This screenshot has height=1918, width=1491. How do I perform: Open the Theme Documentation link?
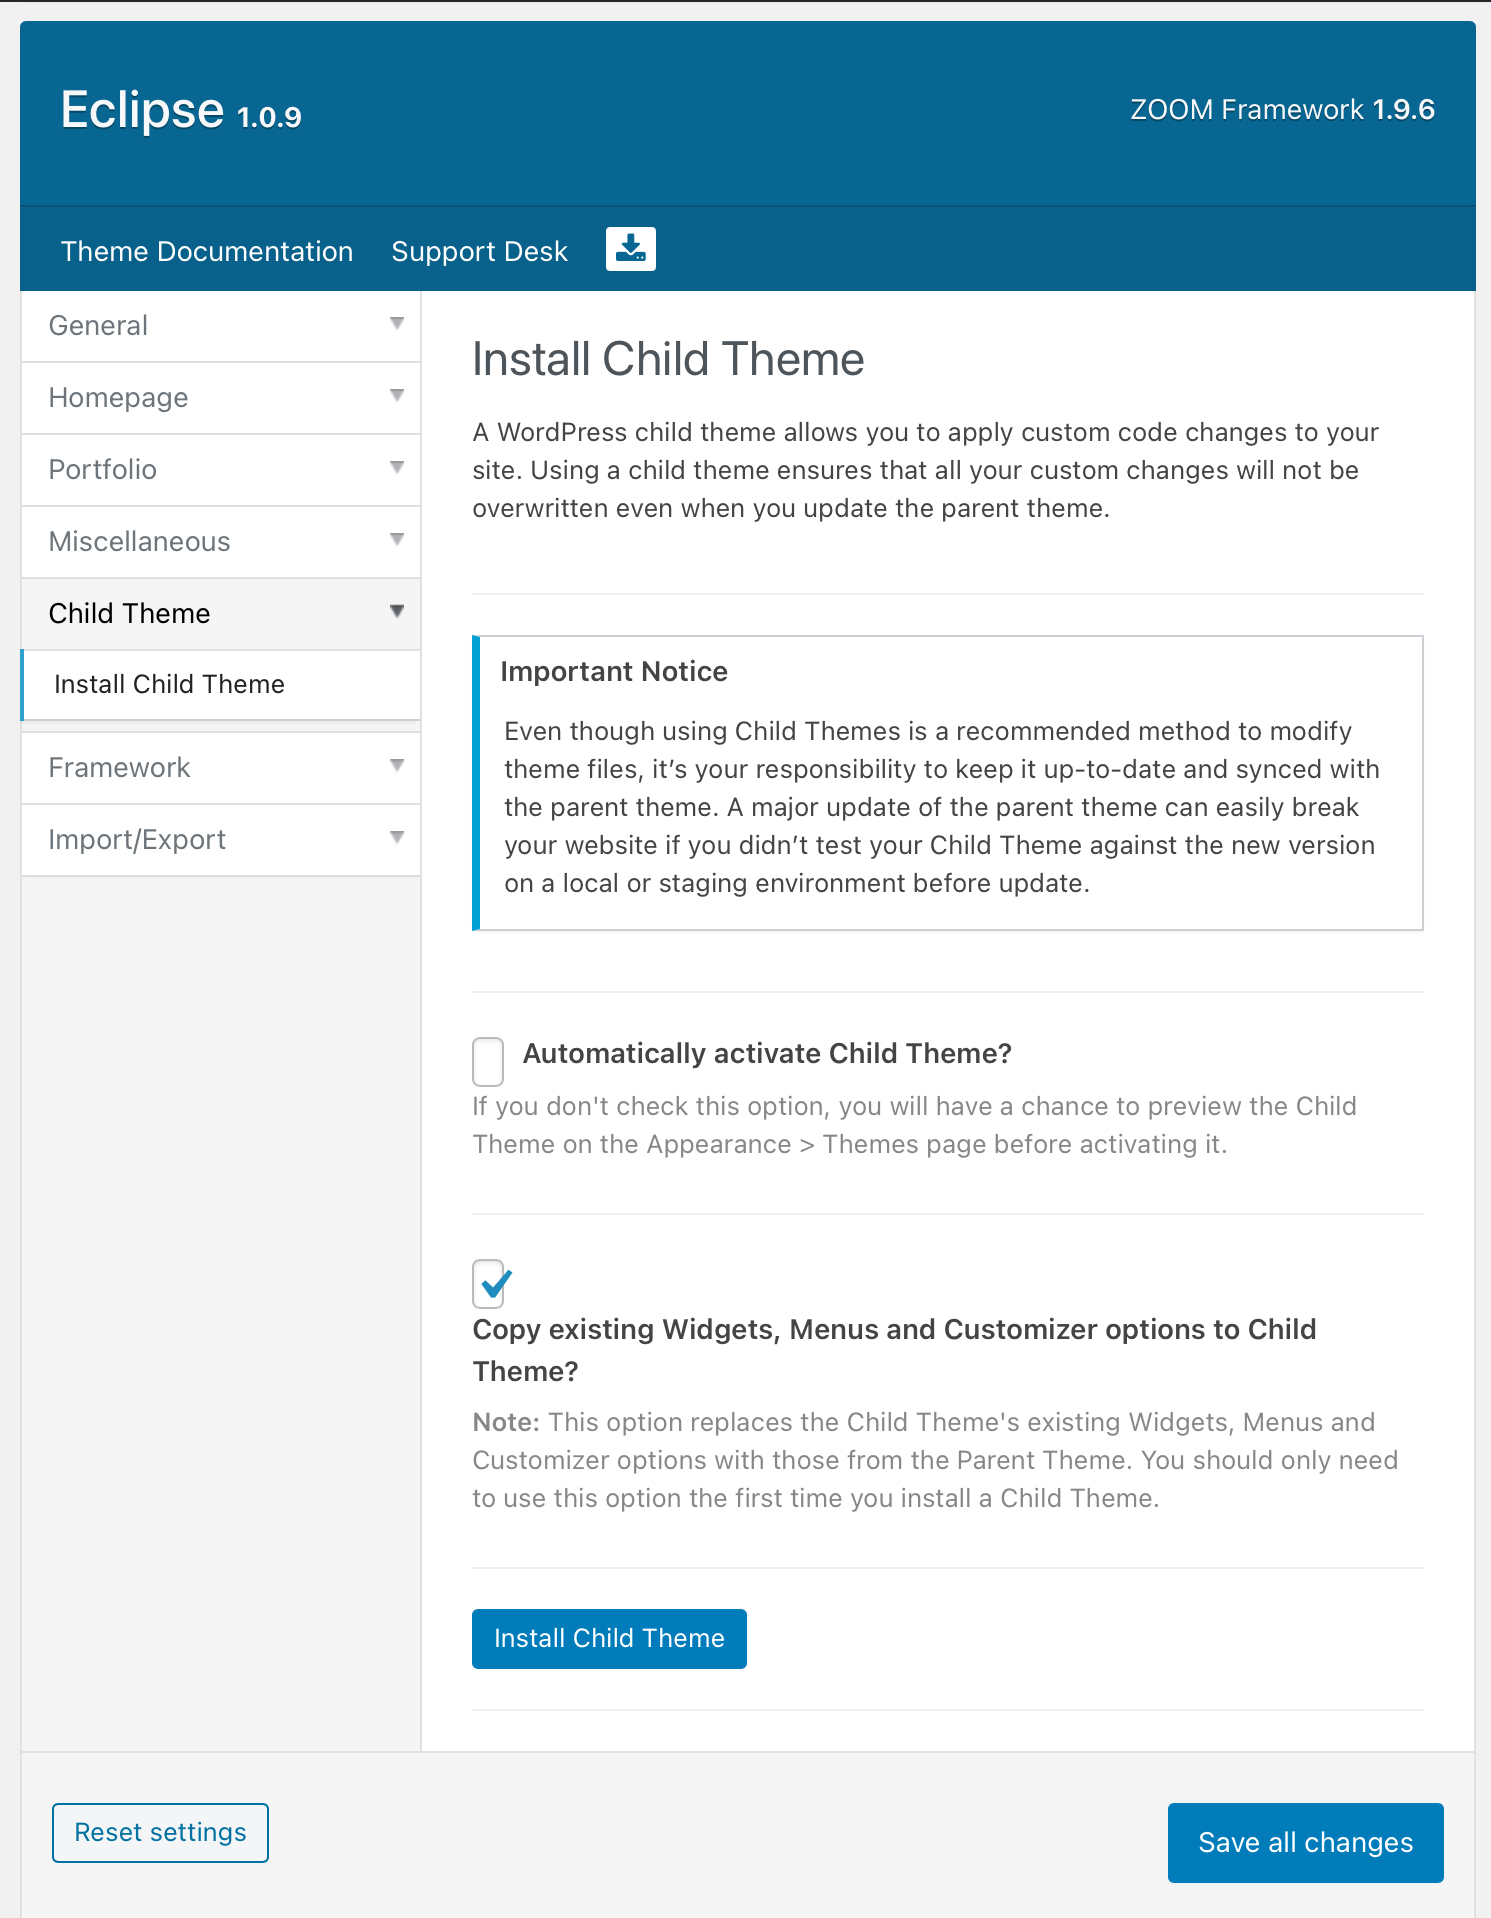[x=207, y=251]
